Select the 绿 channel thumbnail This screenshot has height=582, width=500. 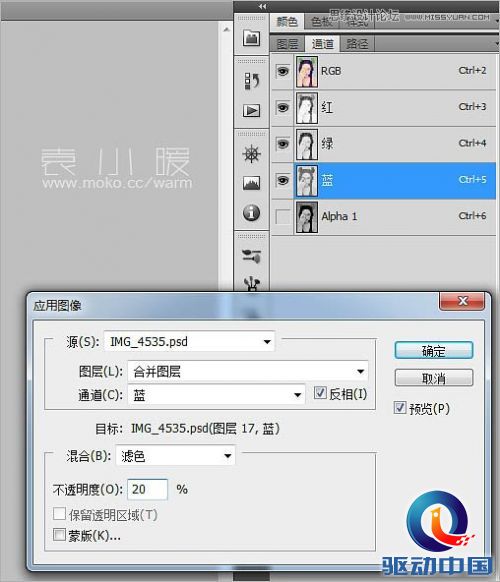point(307,144)
